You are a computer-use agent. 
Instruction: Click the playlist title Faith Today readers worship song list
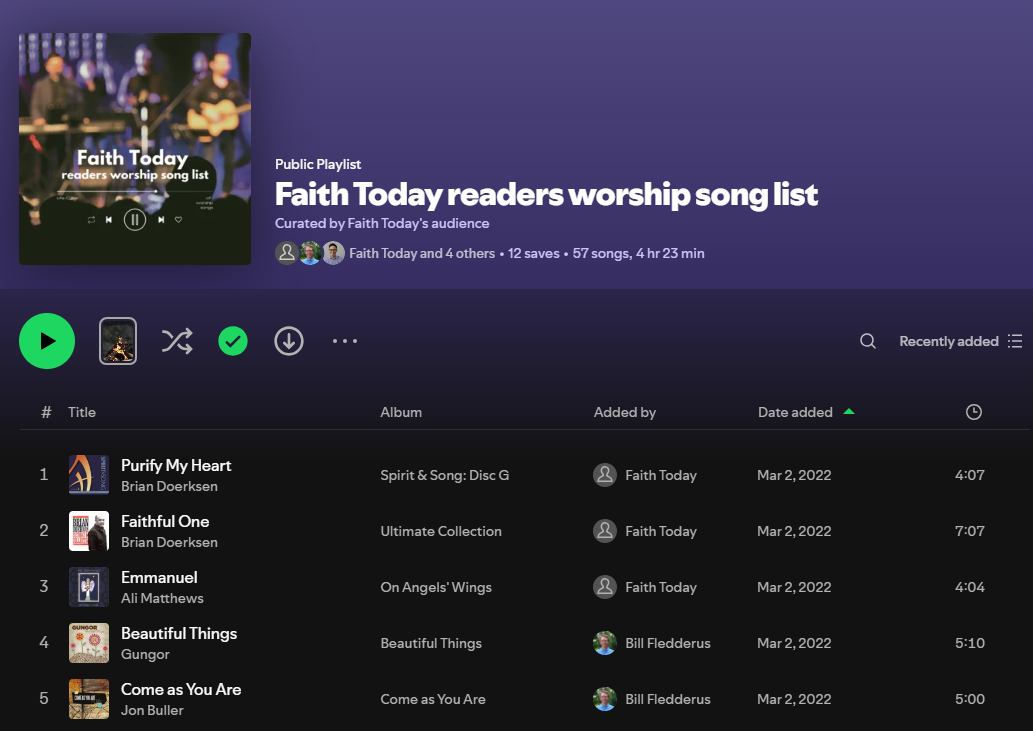[546, 194]
